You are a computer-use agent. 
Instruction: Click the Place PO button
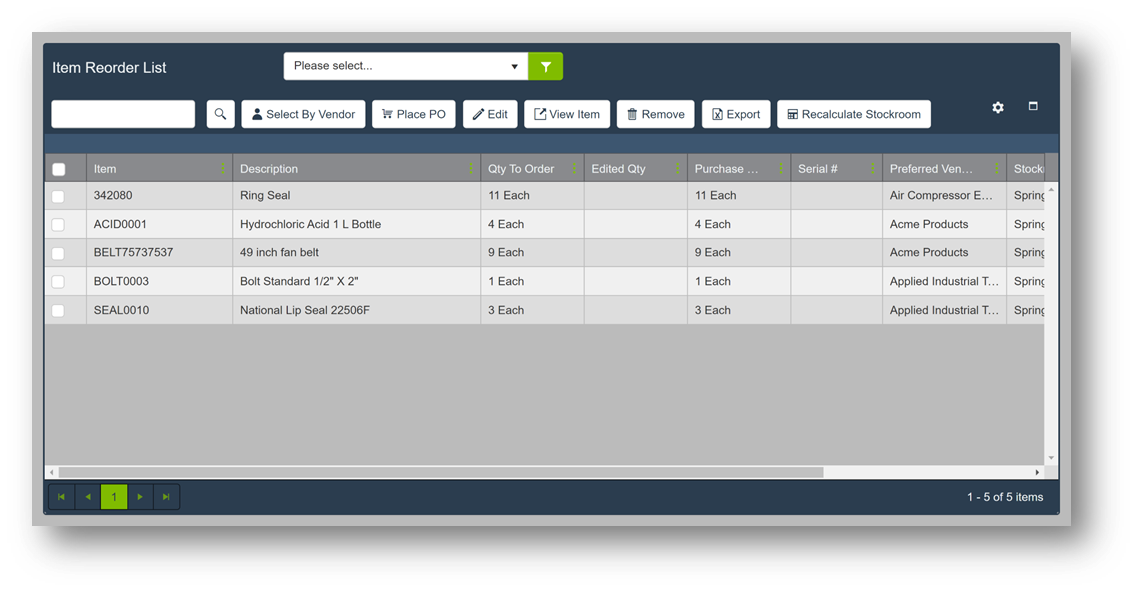pyautogui.click(x=413, y=114)
